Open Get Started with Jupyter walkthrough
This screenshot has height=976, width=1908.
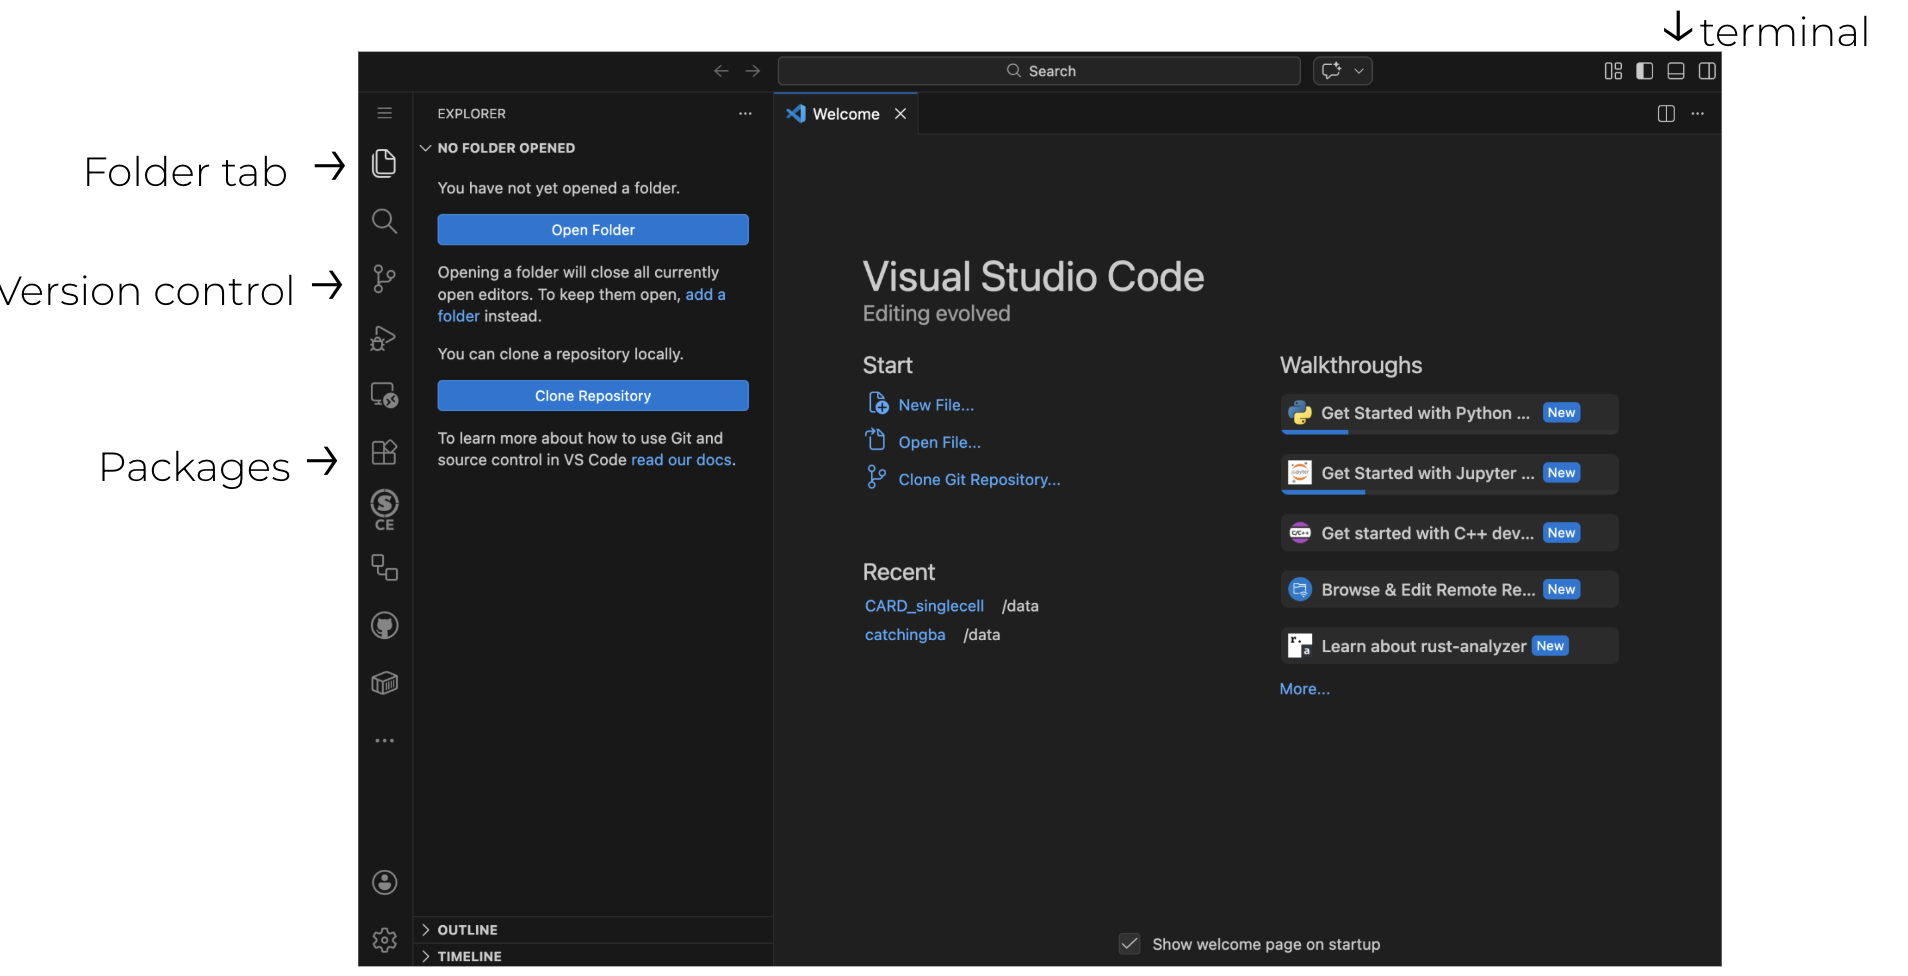(x=1449, y=474)
